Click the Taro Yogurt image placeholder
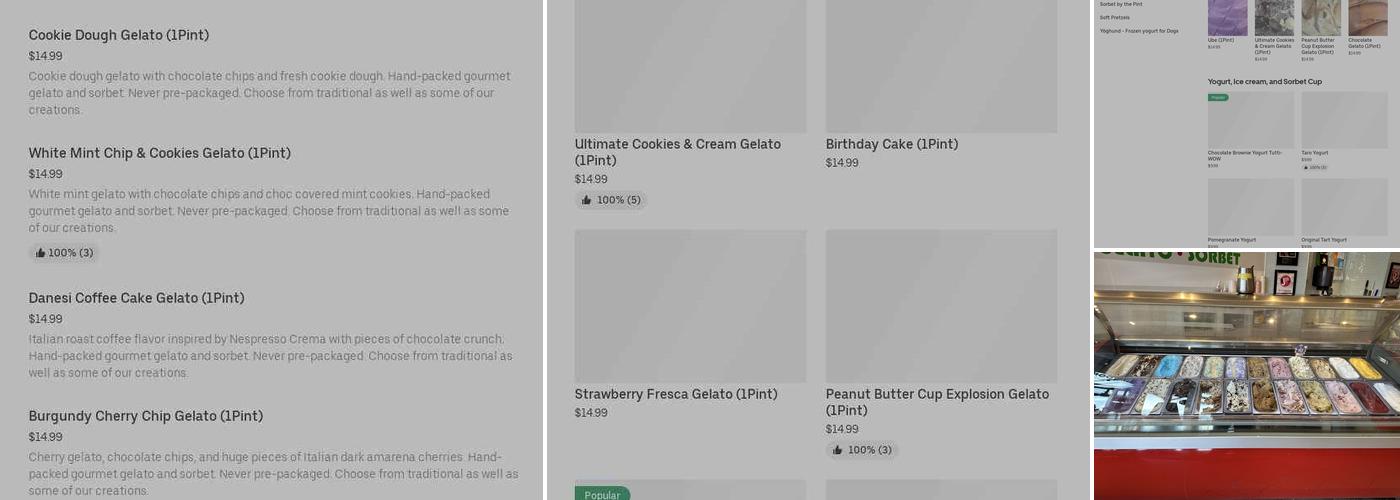This screenshot has width=1400, height=500. [1344, 120]
